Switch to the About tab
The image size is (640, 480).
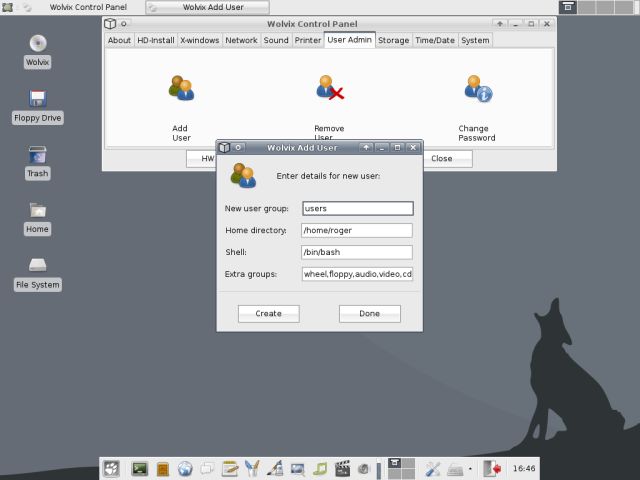pyautogui.click(x=119, y=40)
